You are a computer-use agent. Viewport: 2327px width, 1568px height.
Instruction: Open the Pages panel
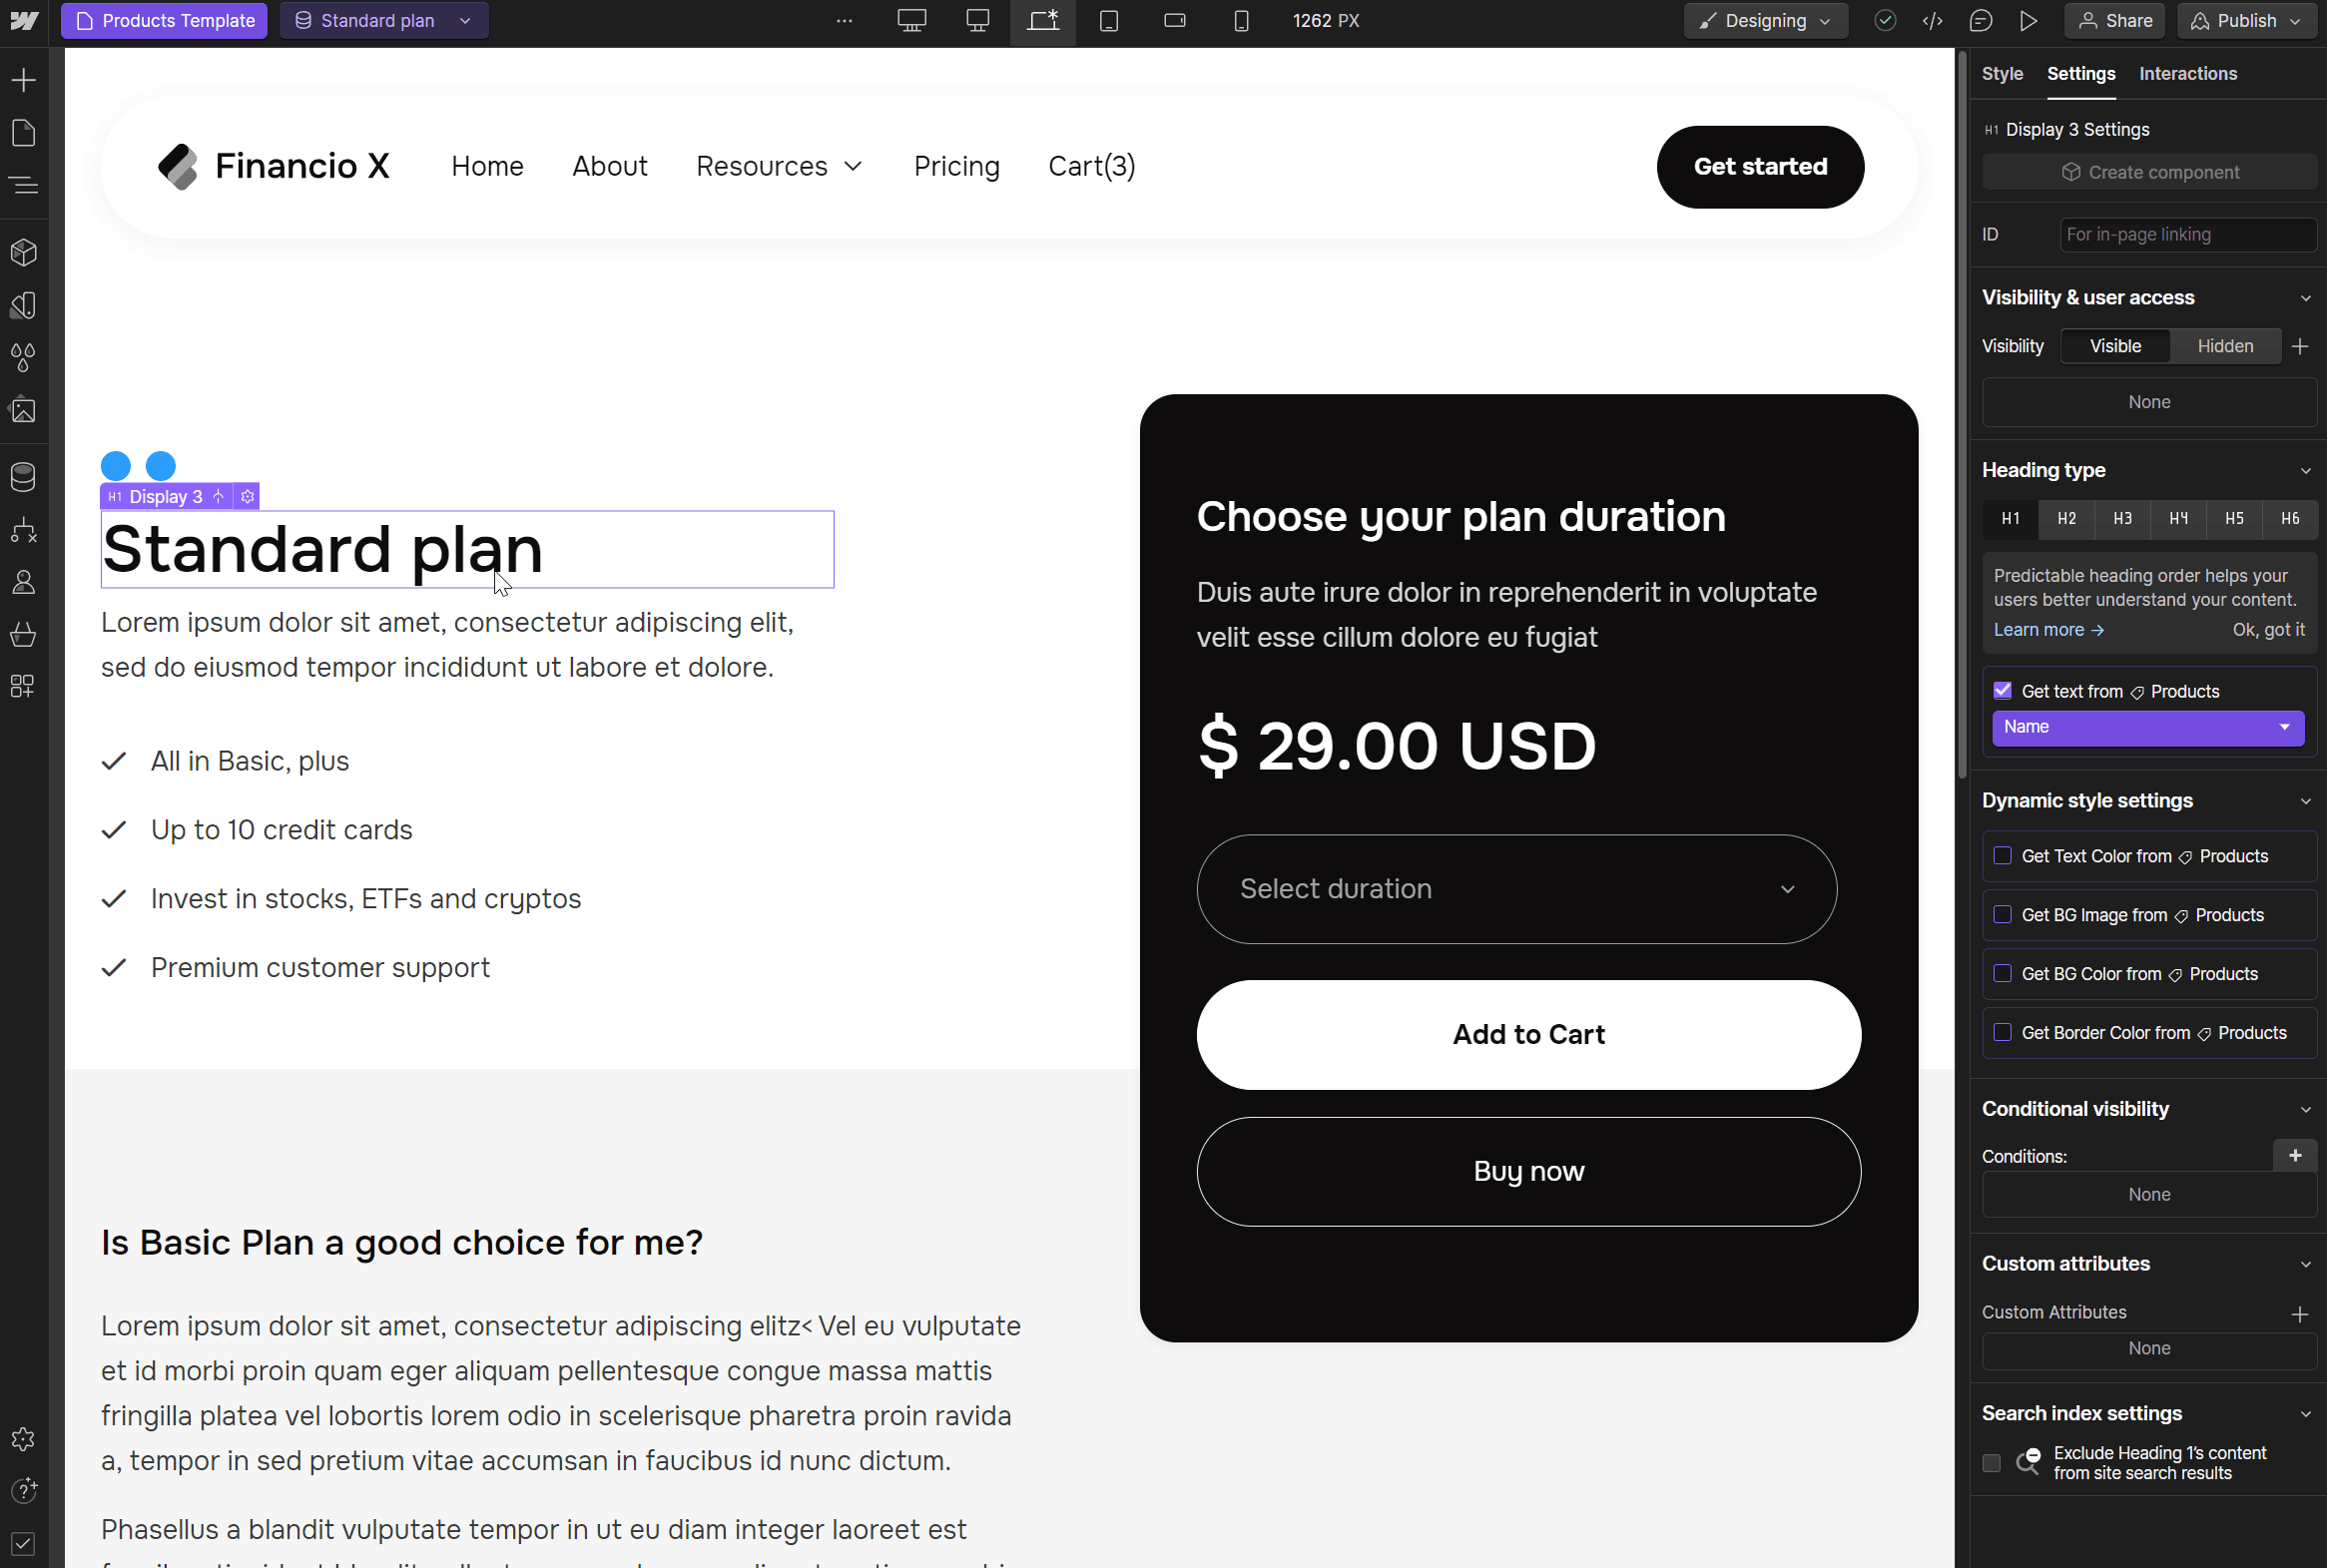tap(24, 133)
